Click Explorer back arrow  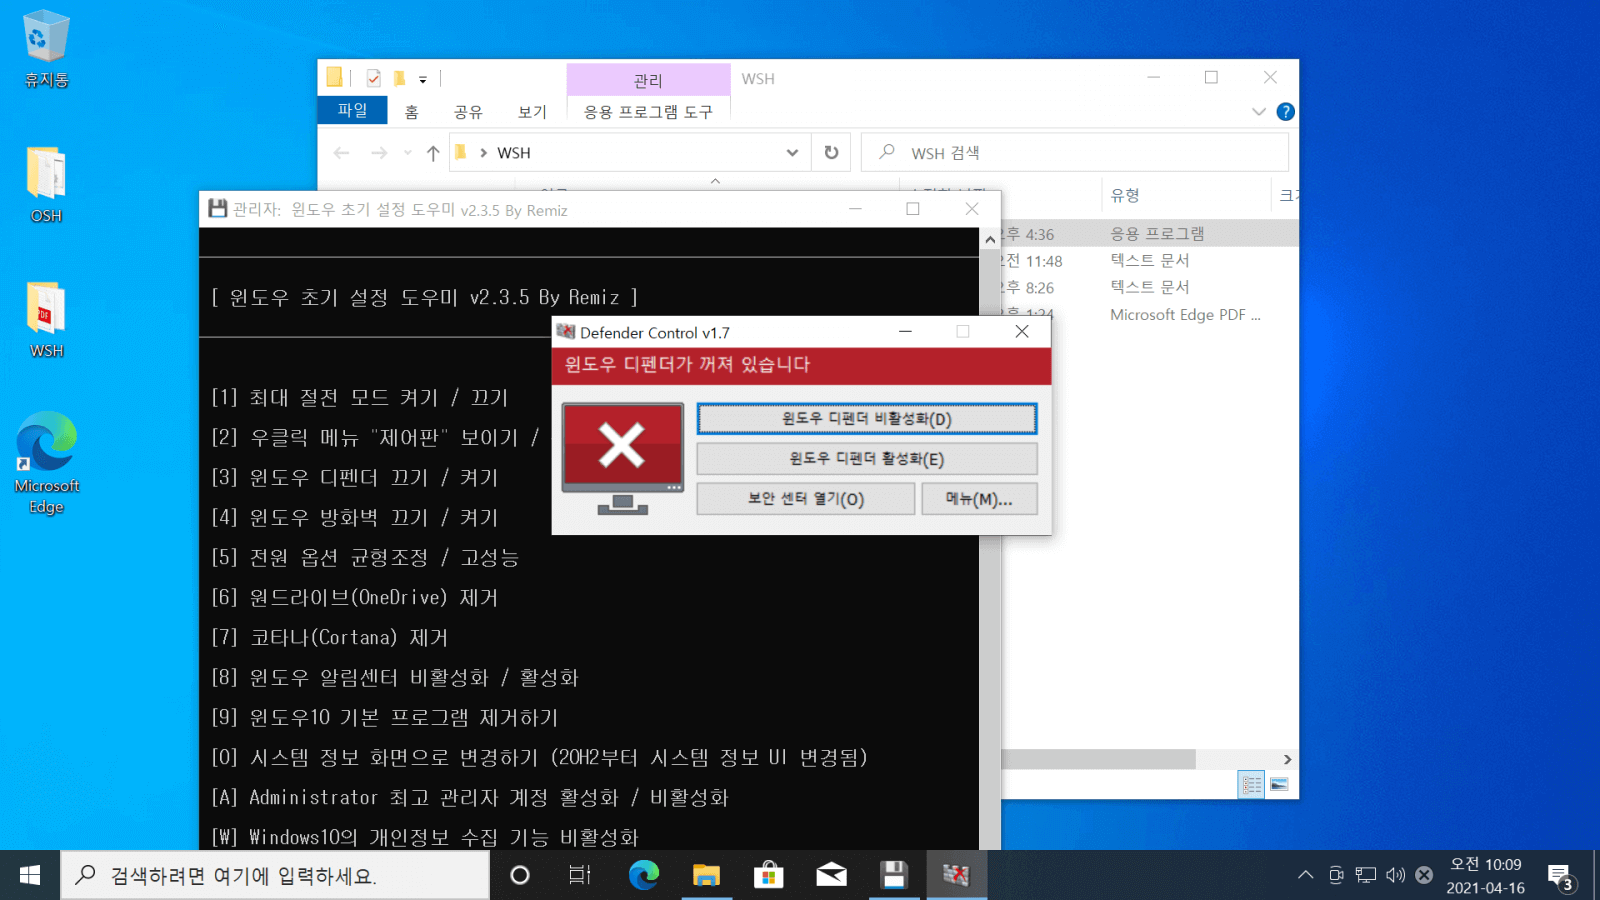(x=342, y=153)
